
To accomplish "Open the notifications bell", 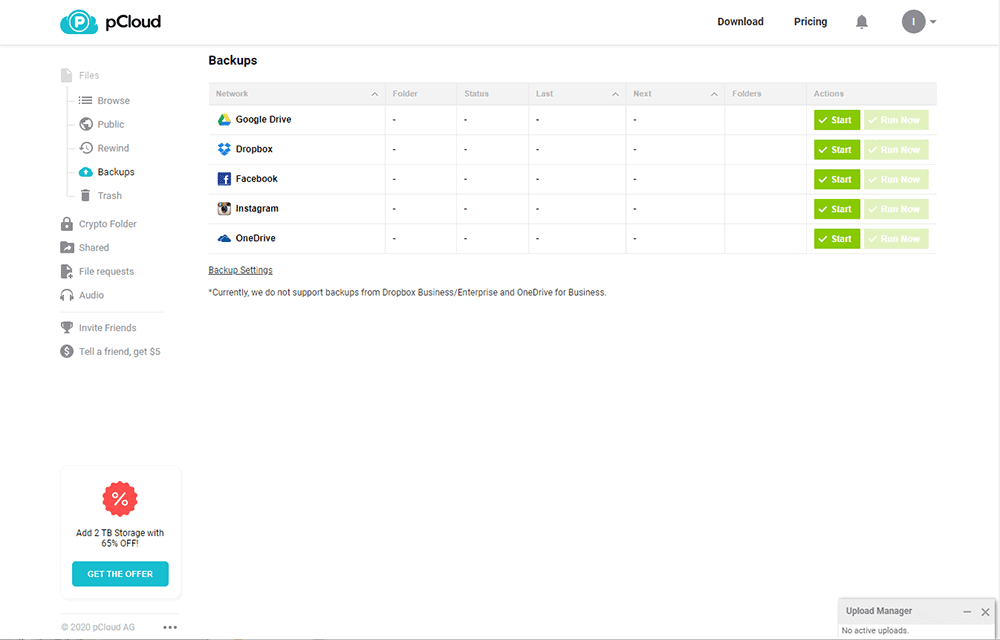I will [862, 22].
